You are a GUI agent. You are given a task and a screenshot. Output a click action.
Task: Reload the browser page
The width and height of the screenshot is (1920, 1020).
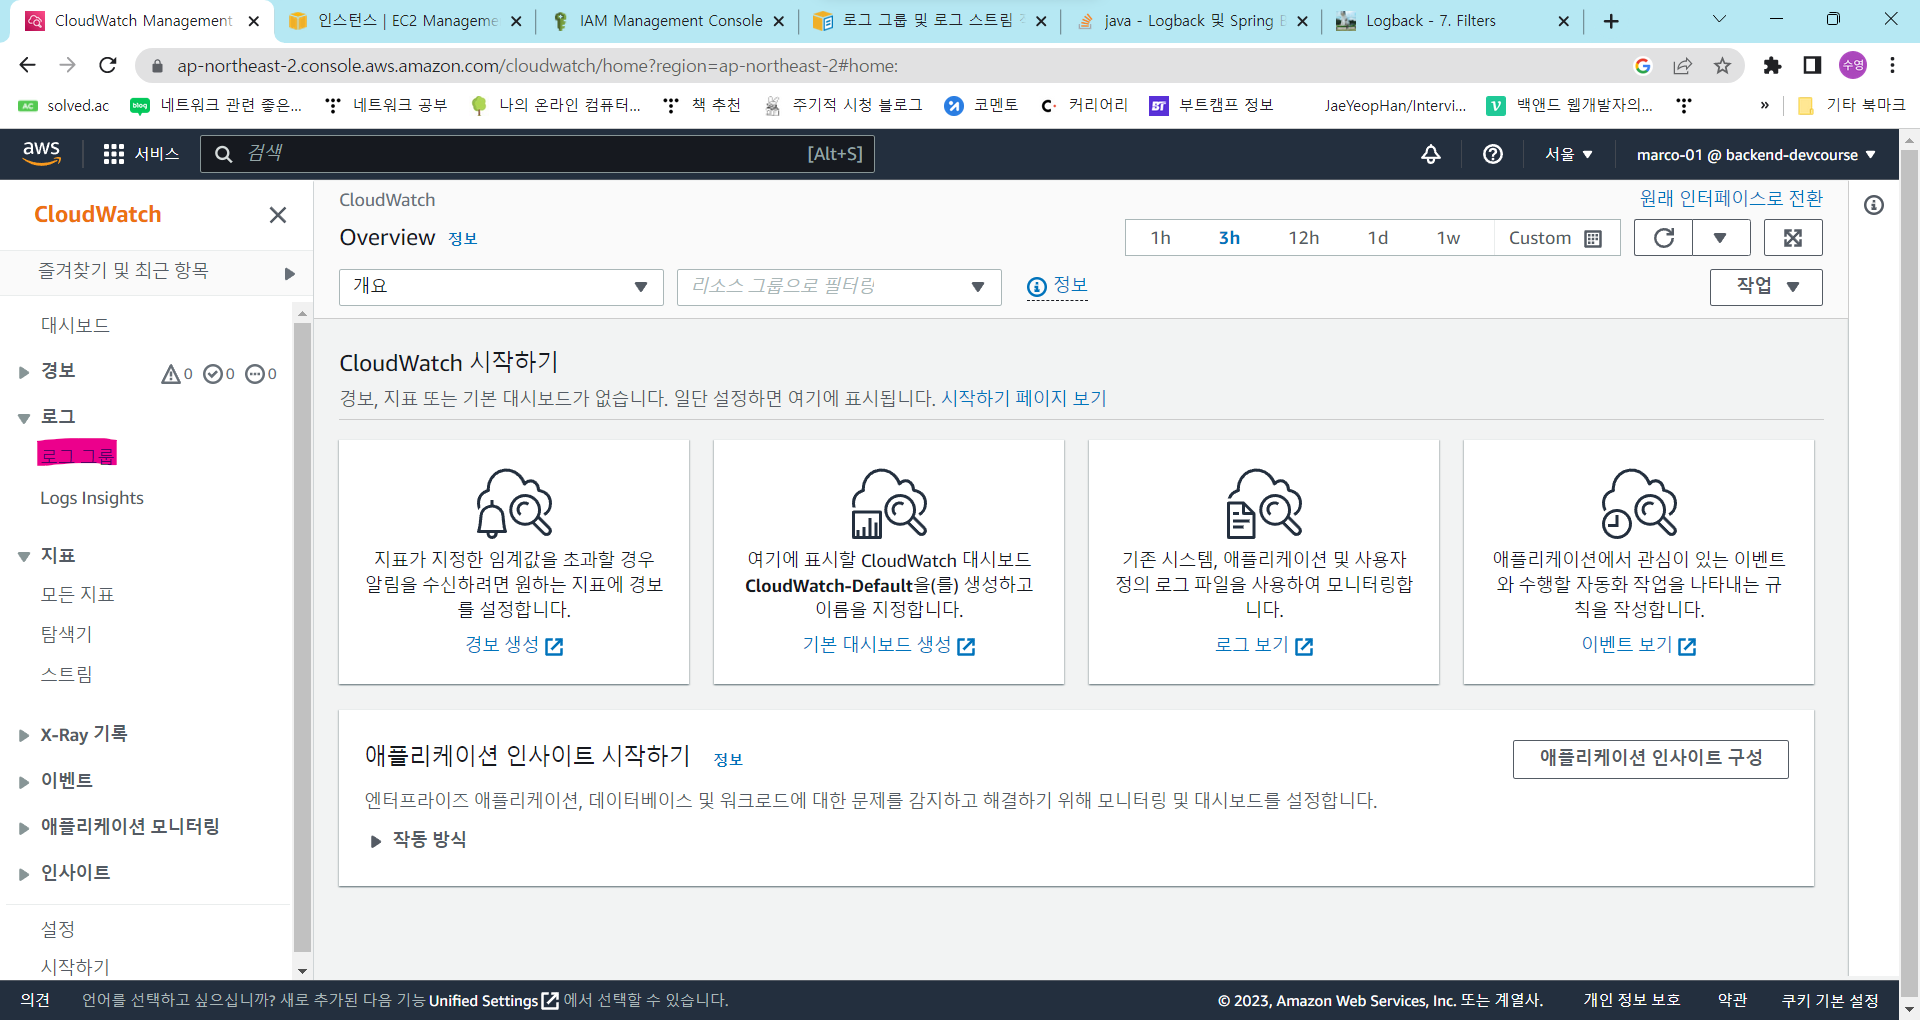(108, 65)
